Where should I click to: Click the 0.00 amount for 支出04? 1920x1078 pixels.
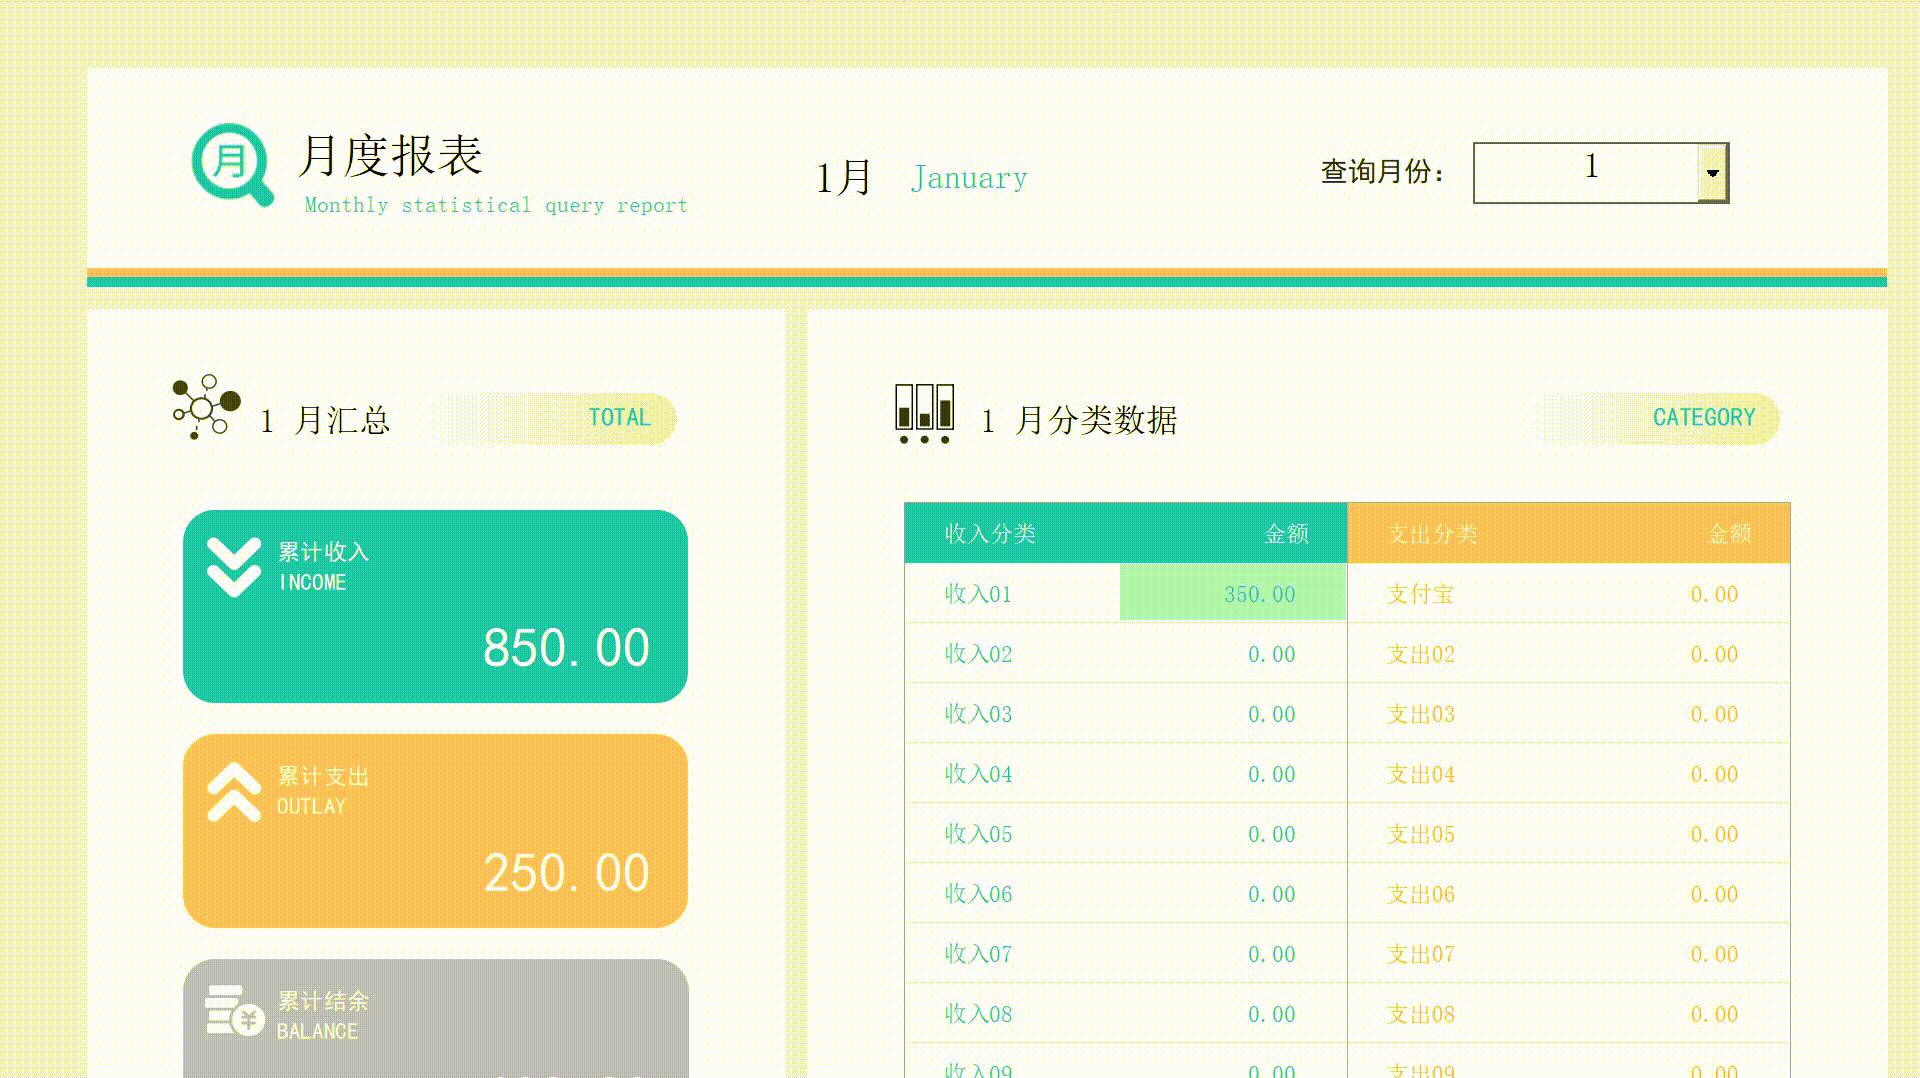pyautogui.click(x=1714, y=774)
